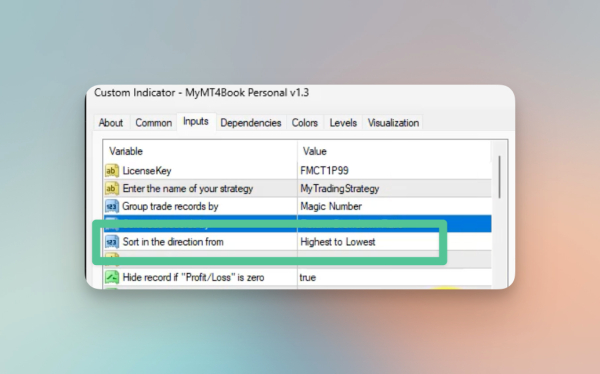Select the 'Group trade records by' variable
The image size is (600, 374).
(170, 207)
